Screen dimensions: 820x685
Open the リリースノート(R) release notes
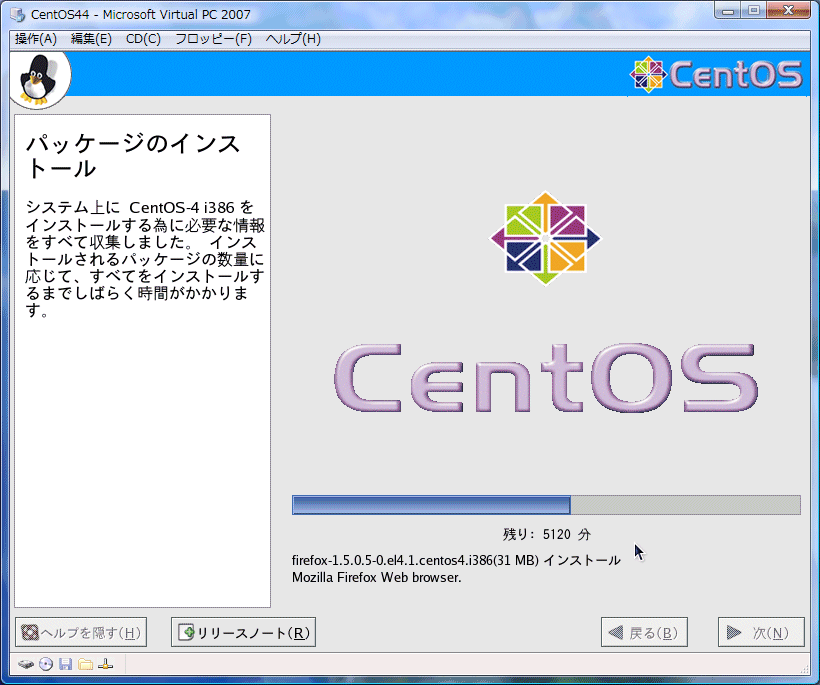243,632
